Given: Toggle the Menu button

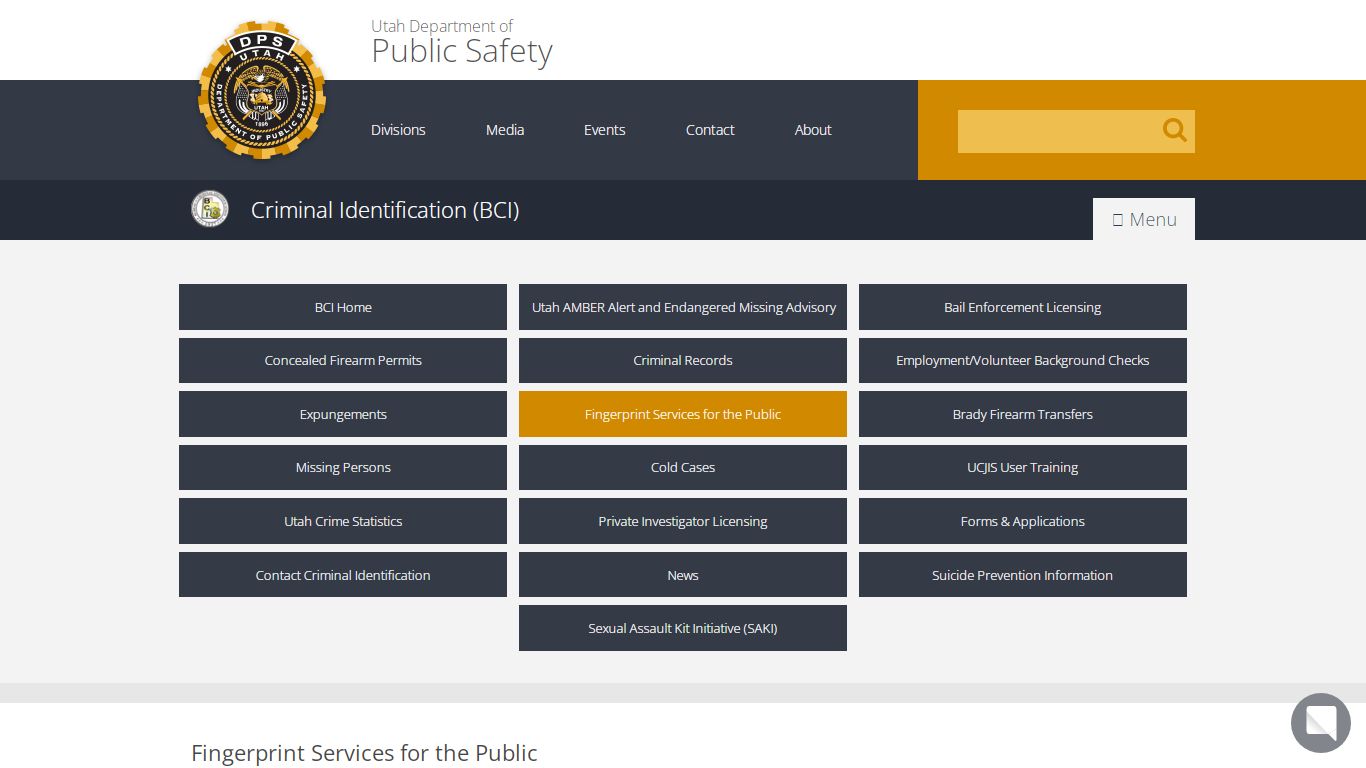Looking at the screenshot, I should pyautogui.click(x=1144, y=219).
